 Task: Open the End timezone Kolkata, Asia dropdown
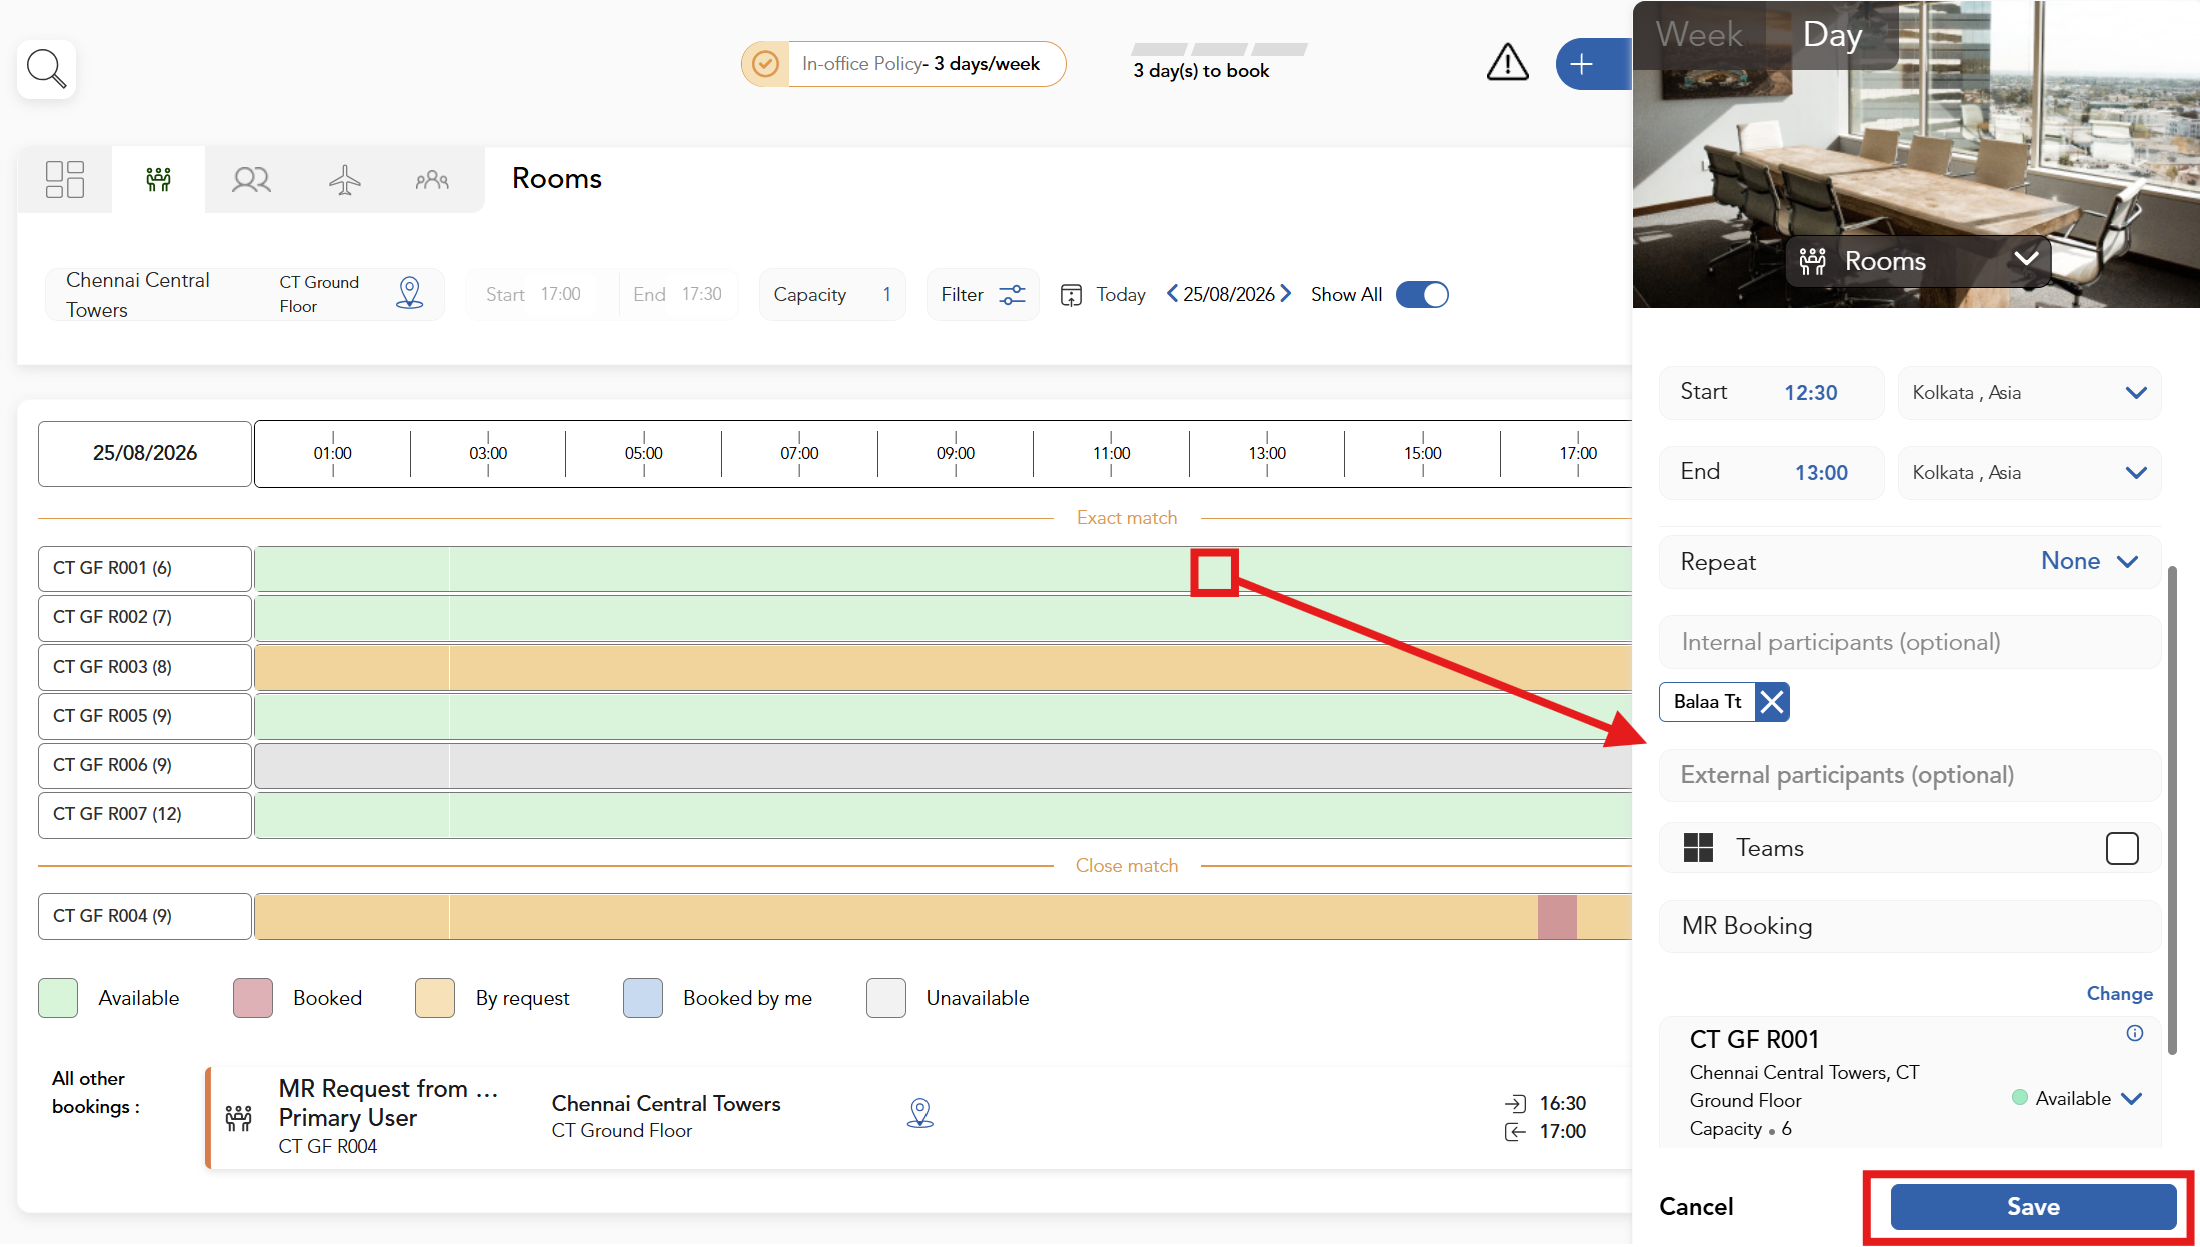[2030, 473]
